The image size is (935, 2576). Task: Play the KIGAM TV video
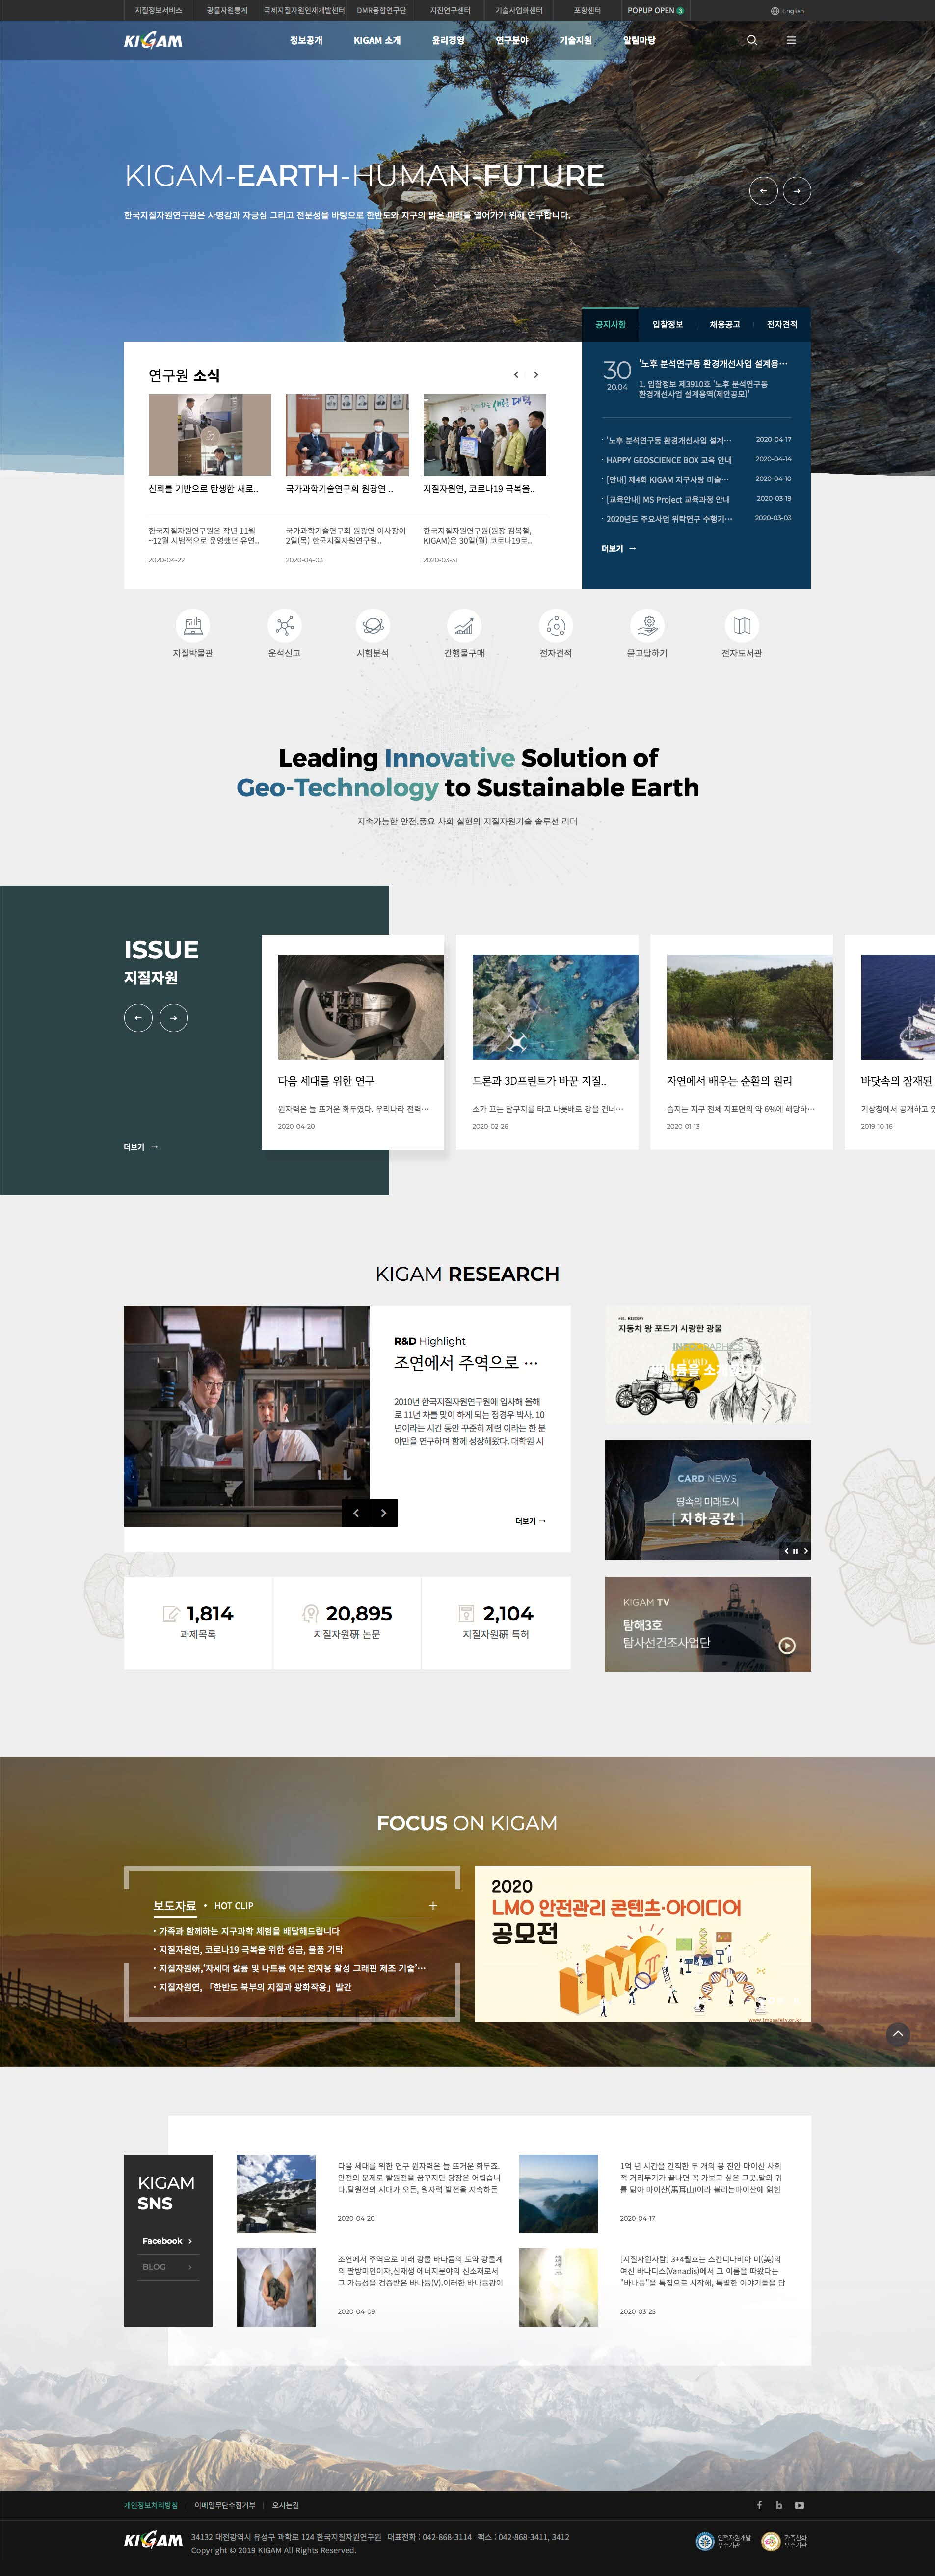coord(787,1646)
